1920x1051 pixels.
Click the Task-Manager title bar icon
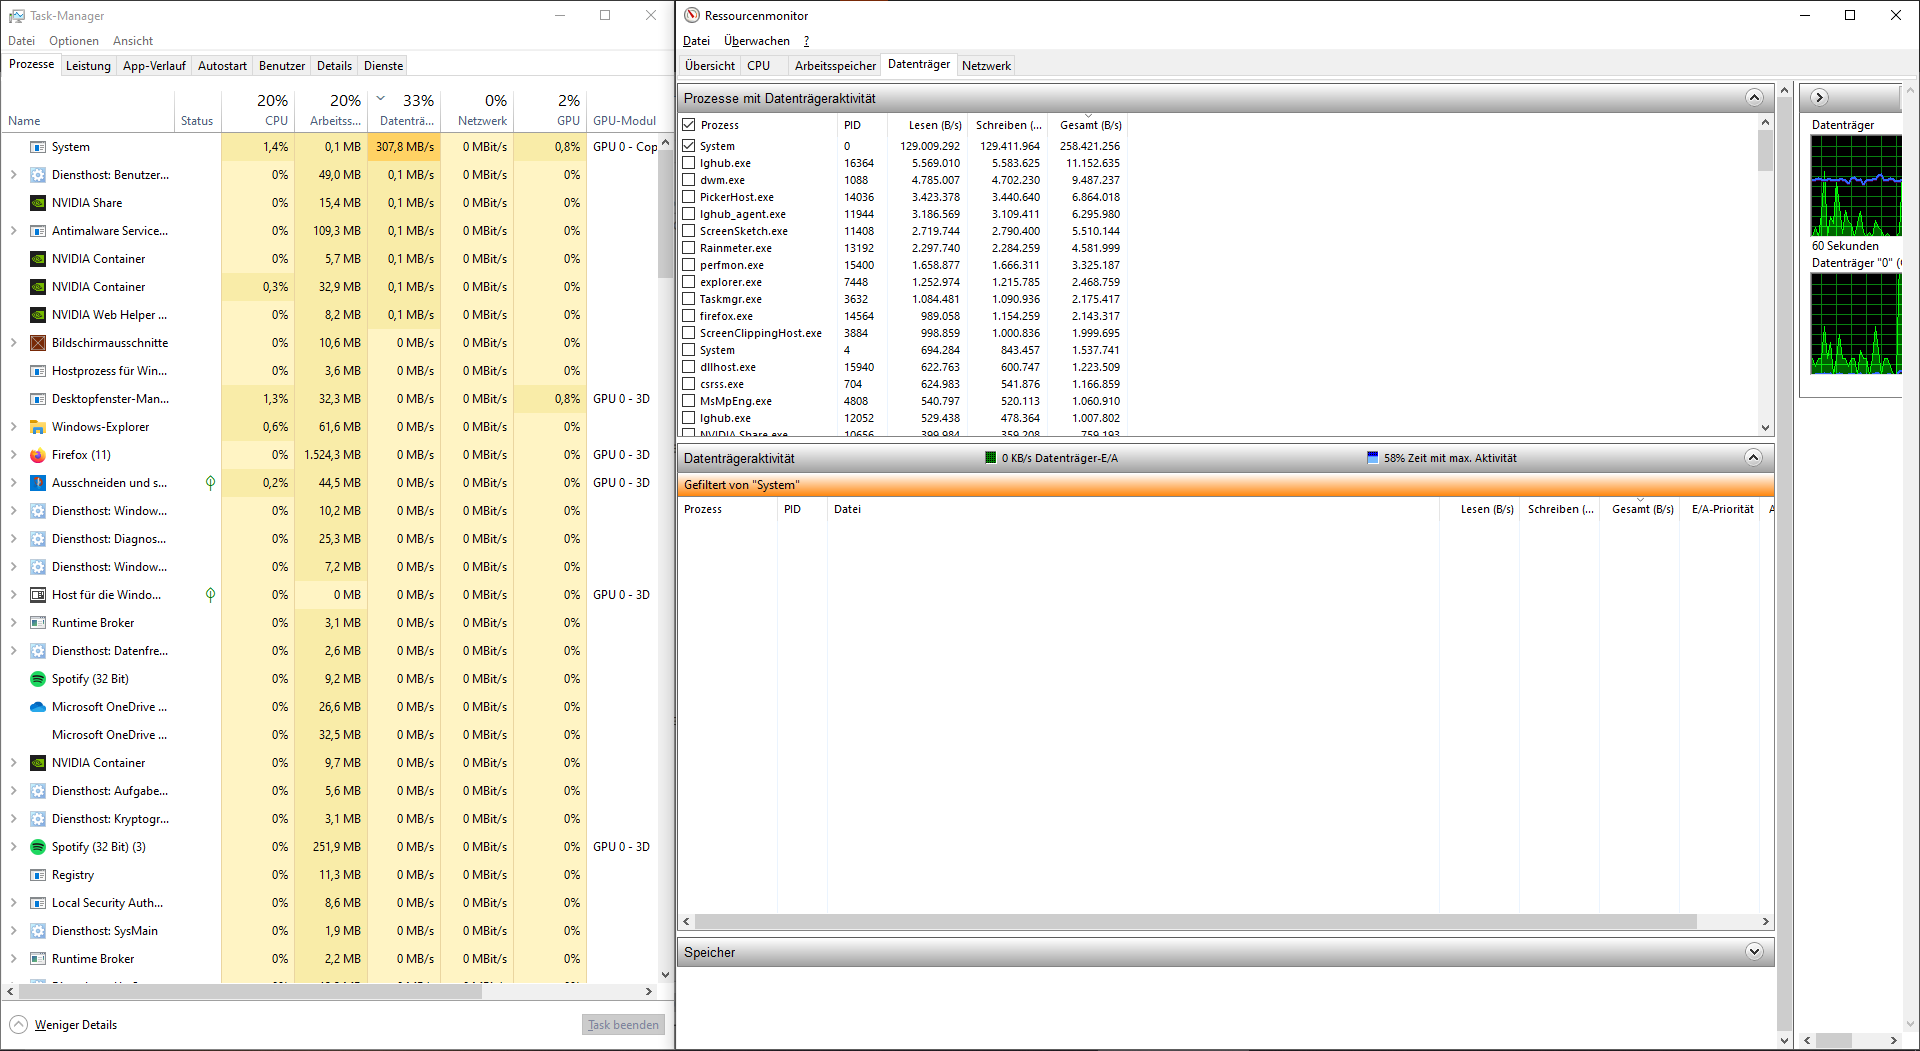16,15
